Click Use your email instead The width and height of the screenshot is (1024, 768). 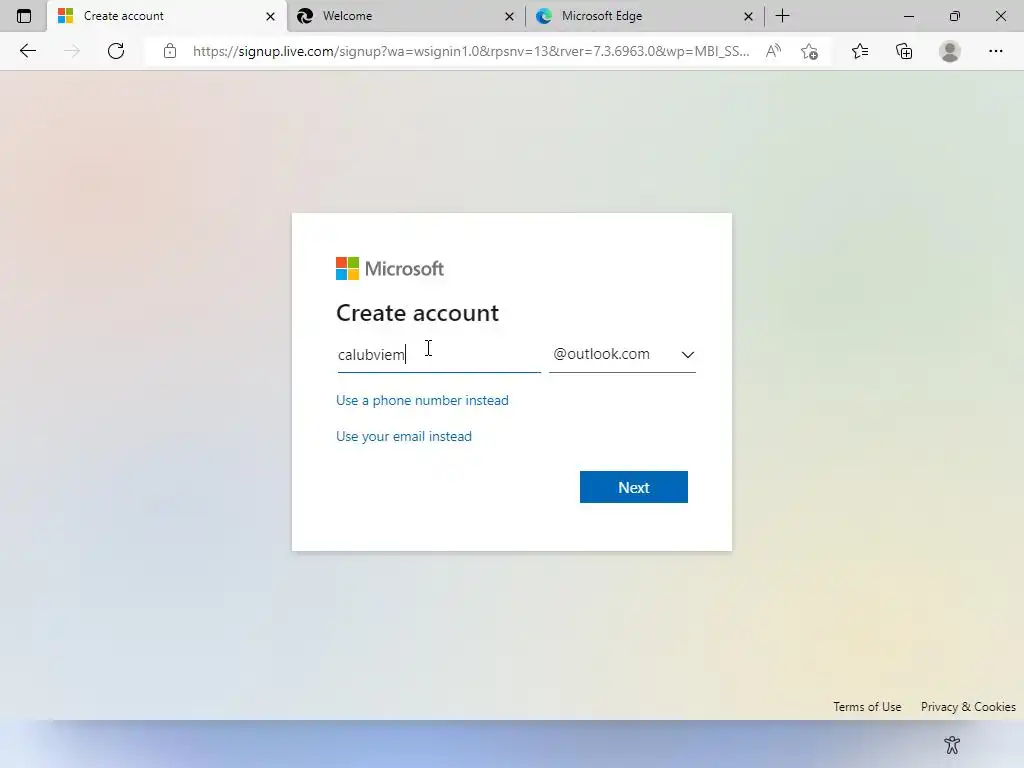click(404, 436)
